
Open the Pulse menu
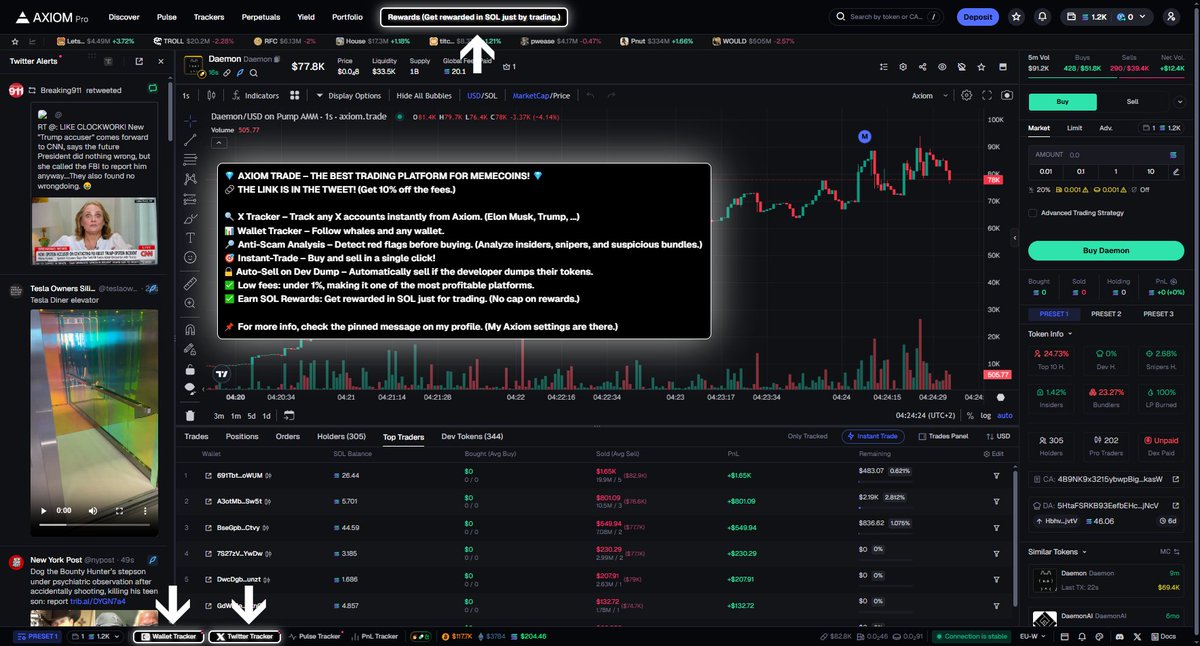coord(167,17)
